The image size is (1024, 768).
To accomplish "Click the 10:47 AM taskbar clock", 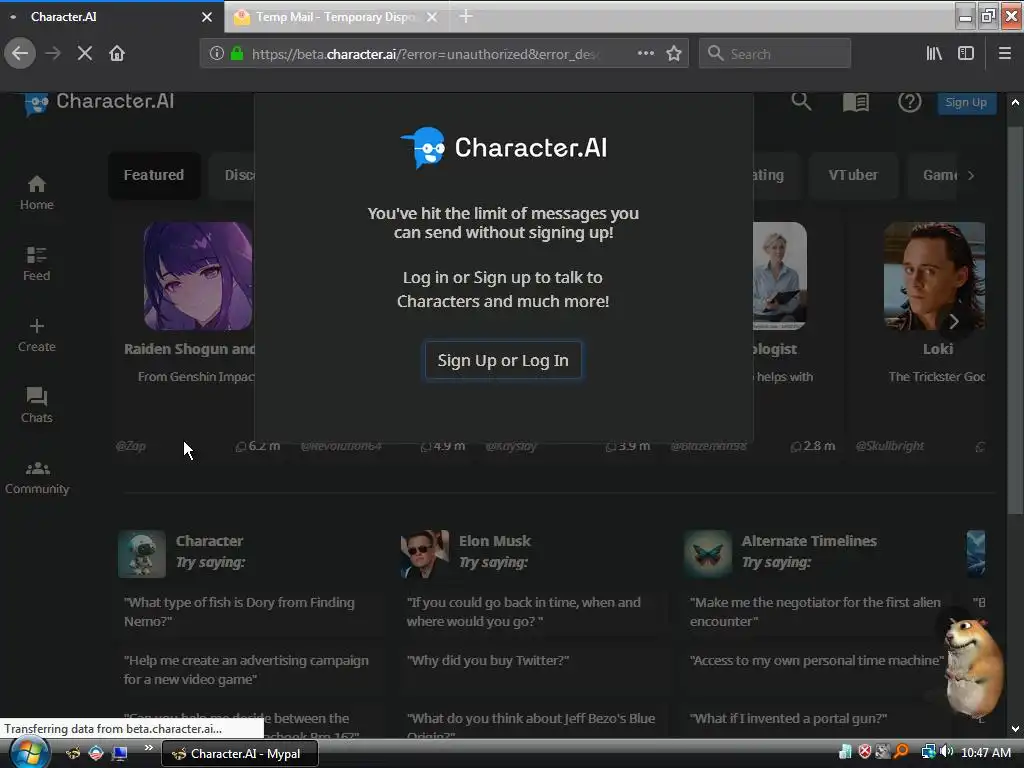I will (x=986, y=753).
